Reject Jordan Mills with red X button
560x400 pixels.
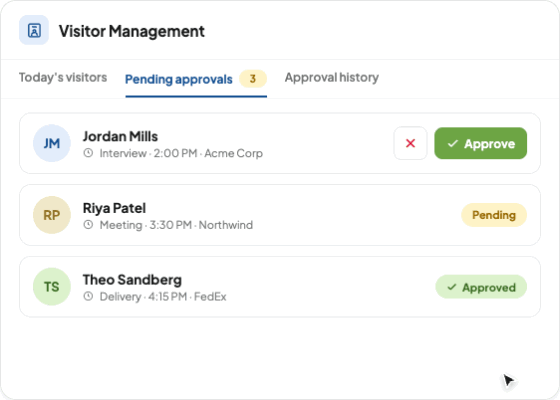tap(410, 143)
